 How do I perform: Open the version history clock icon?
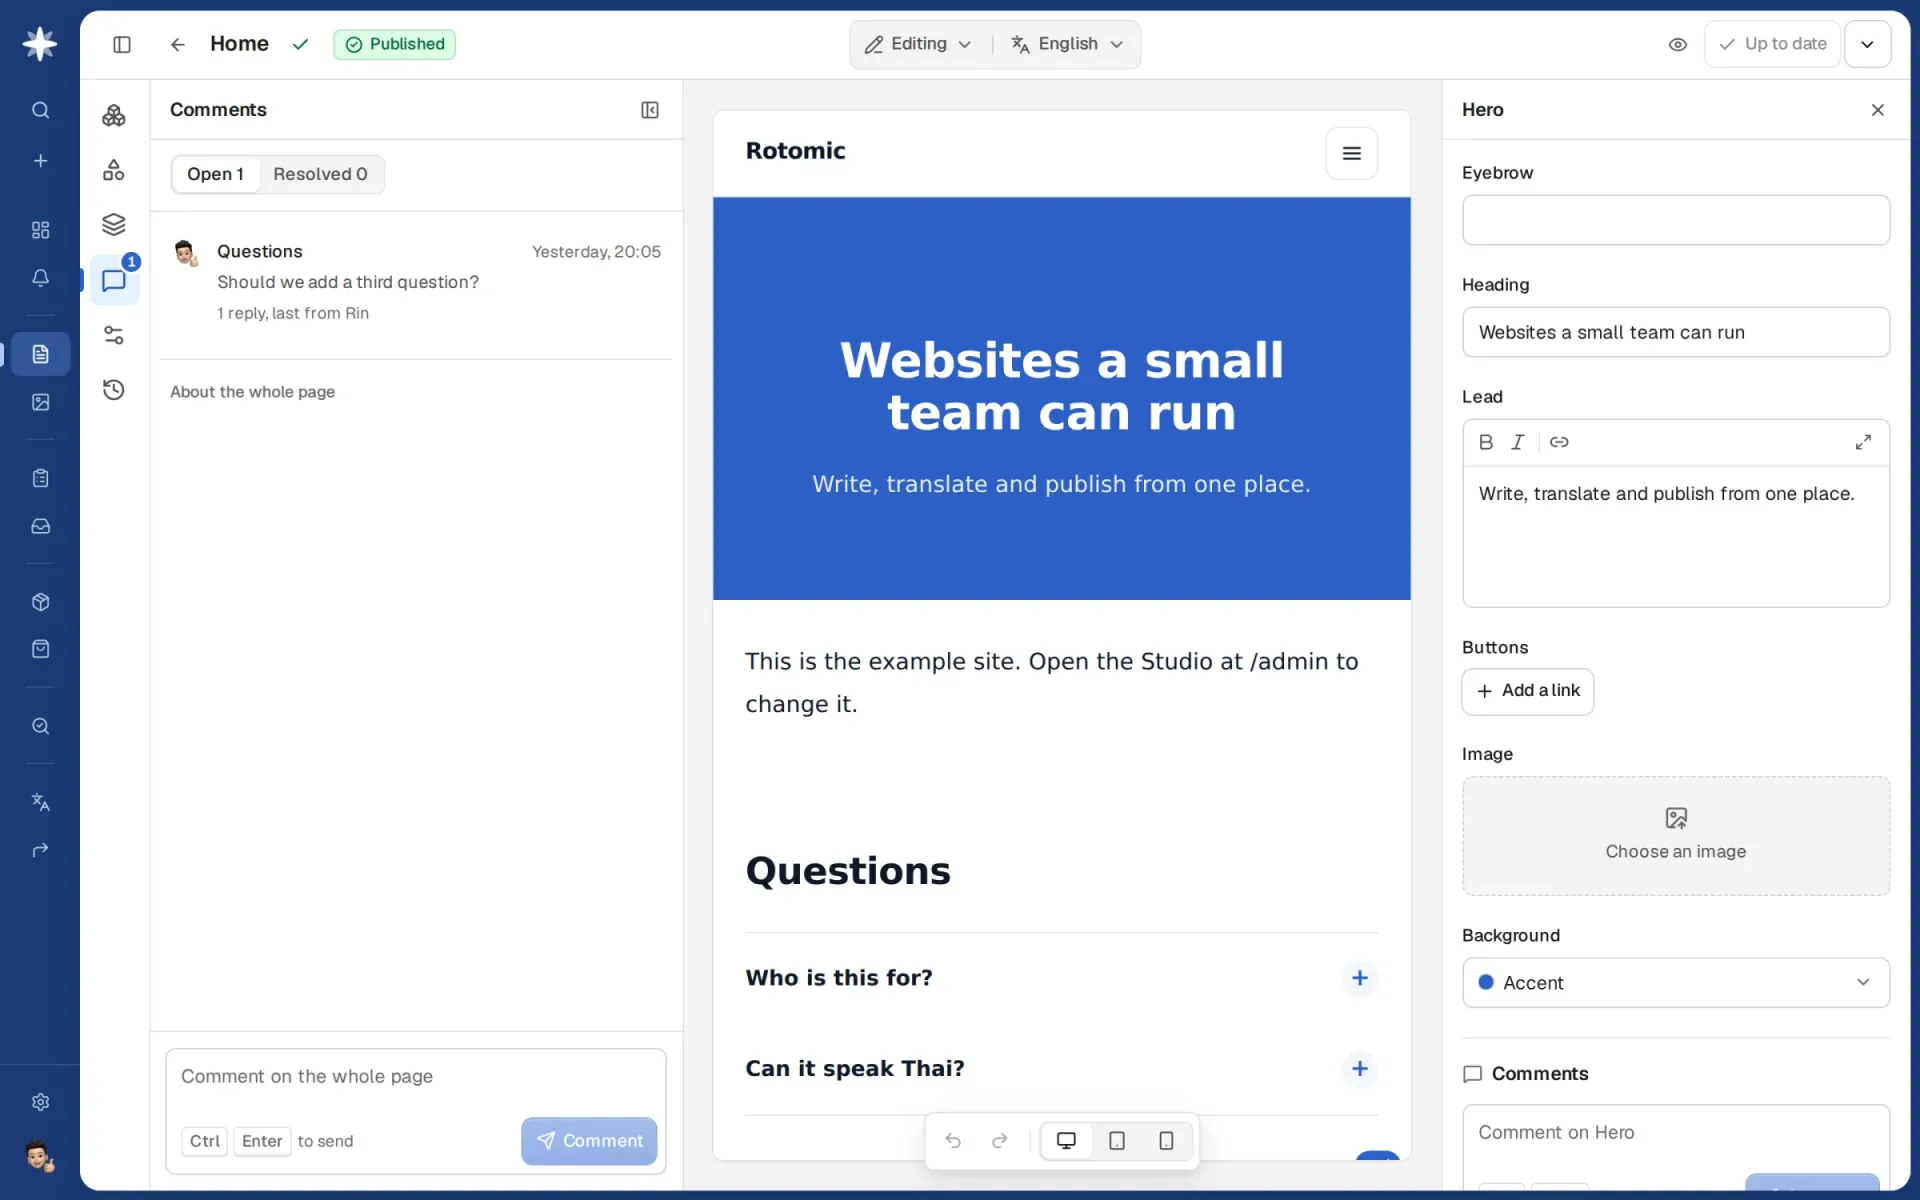114,390
